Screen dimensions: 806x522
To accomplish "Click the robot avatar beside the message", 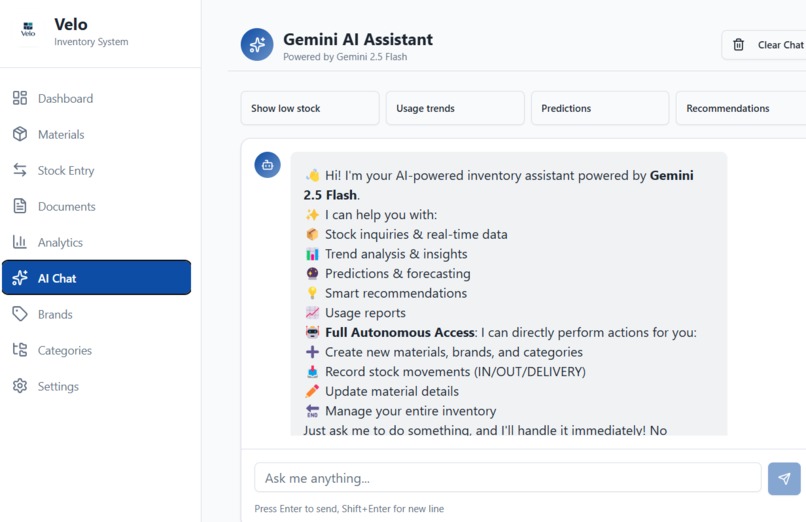I will click(267, 165).
